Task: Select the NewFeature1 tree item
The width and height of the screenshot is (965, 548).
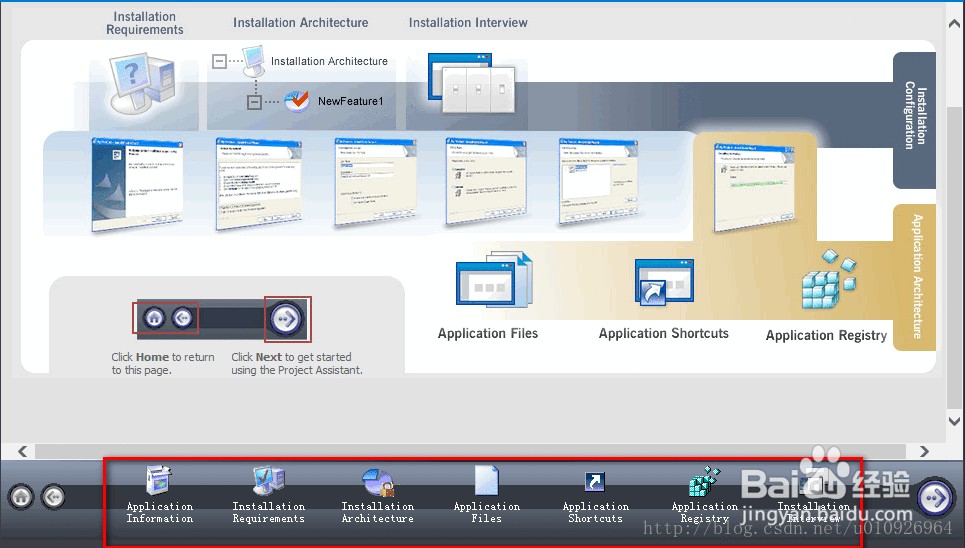Action: [351, 101]
